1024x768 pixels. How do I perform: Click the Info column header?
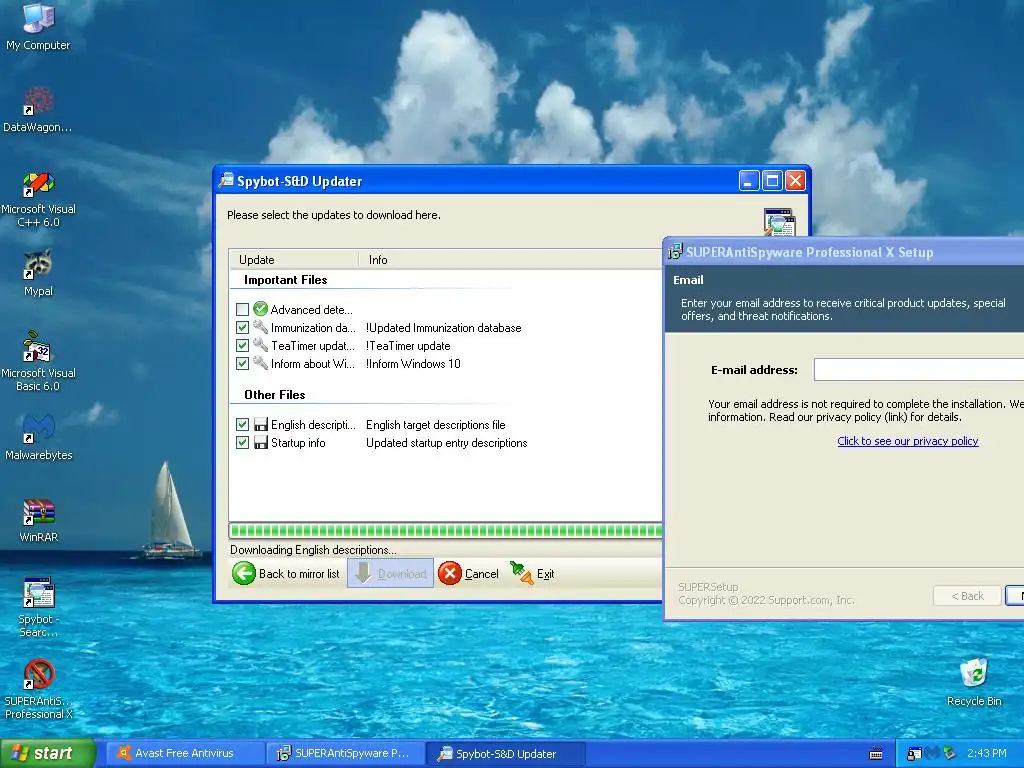511,259
